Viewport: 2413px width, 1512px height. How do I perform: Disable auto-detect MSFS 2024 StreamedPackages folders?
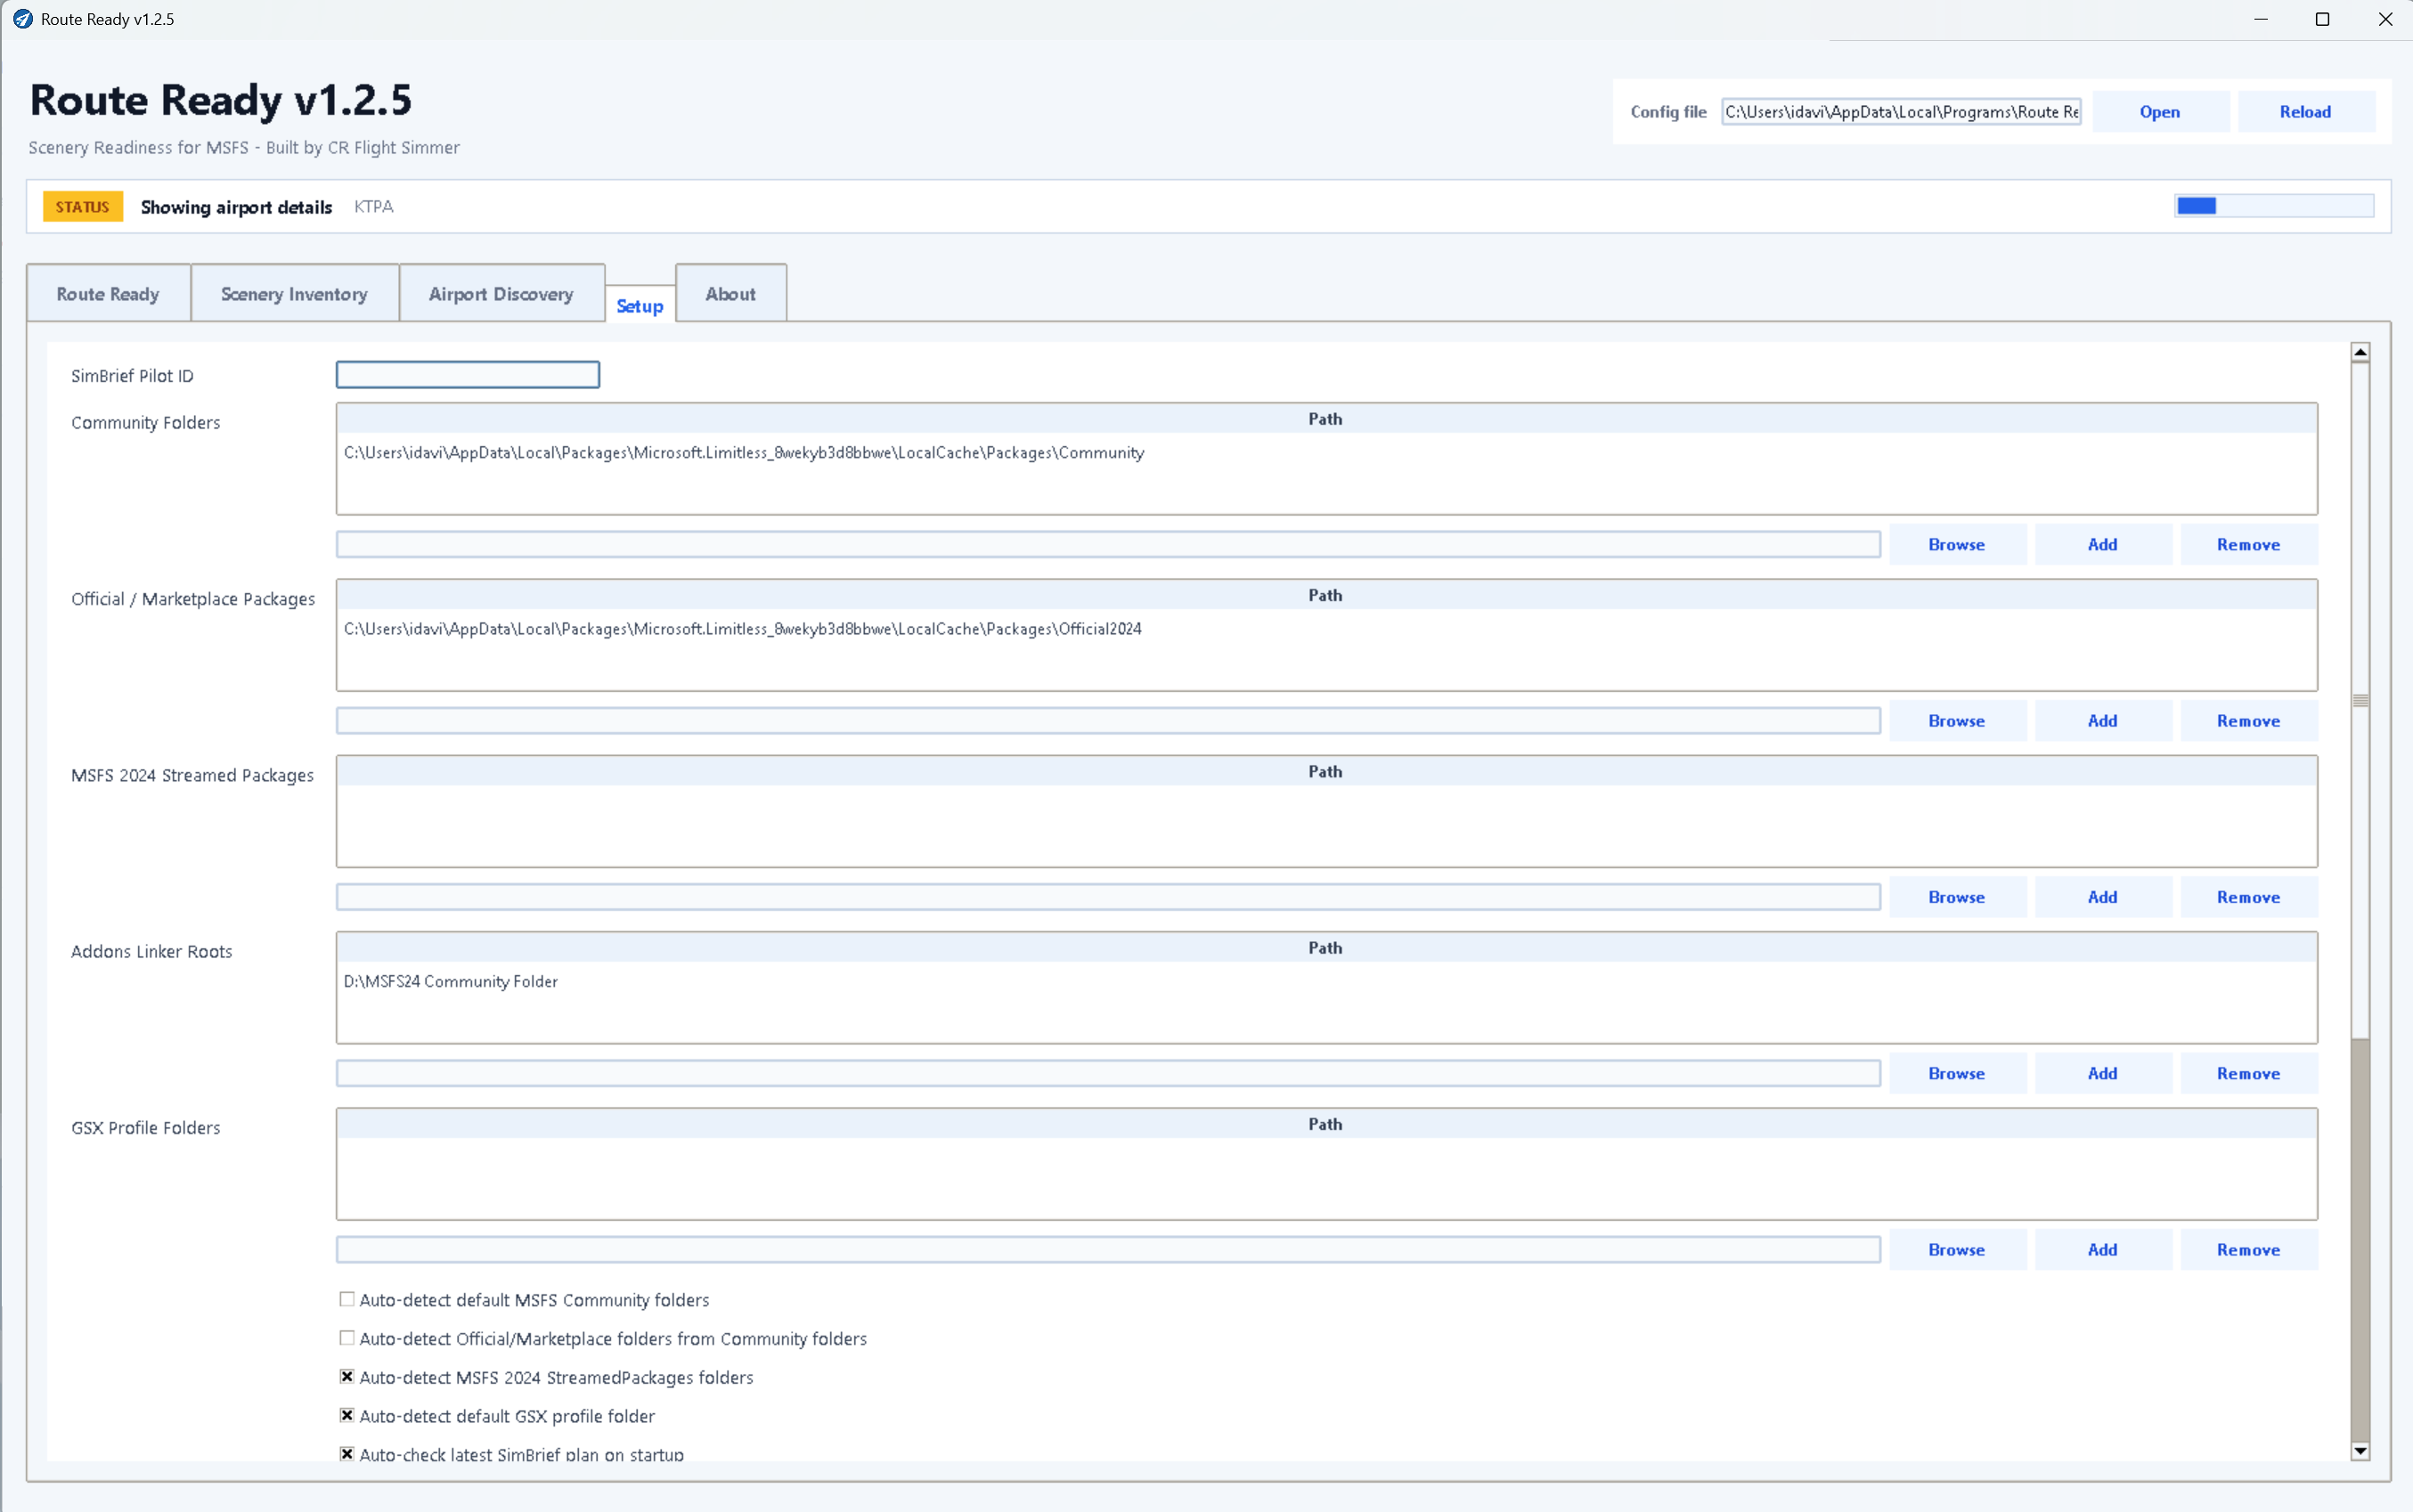[347, 1377]
